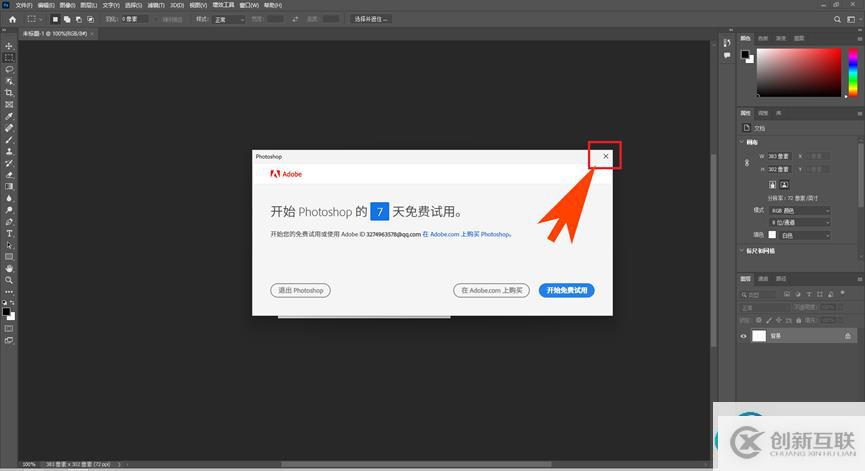Viewport: 865px width, 471px height.
Task: Toggle visibility of the 背景 layer
Action: 743,336
